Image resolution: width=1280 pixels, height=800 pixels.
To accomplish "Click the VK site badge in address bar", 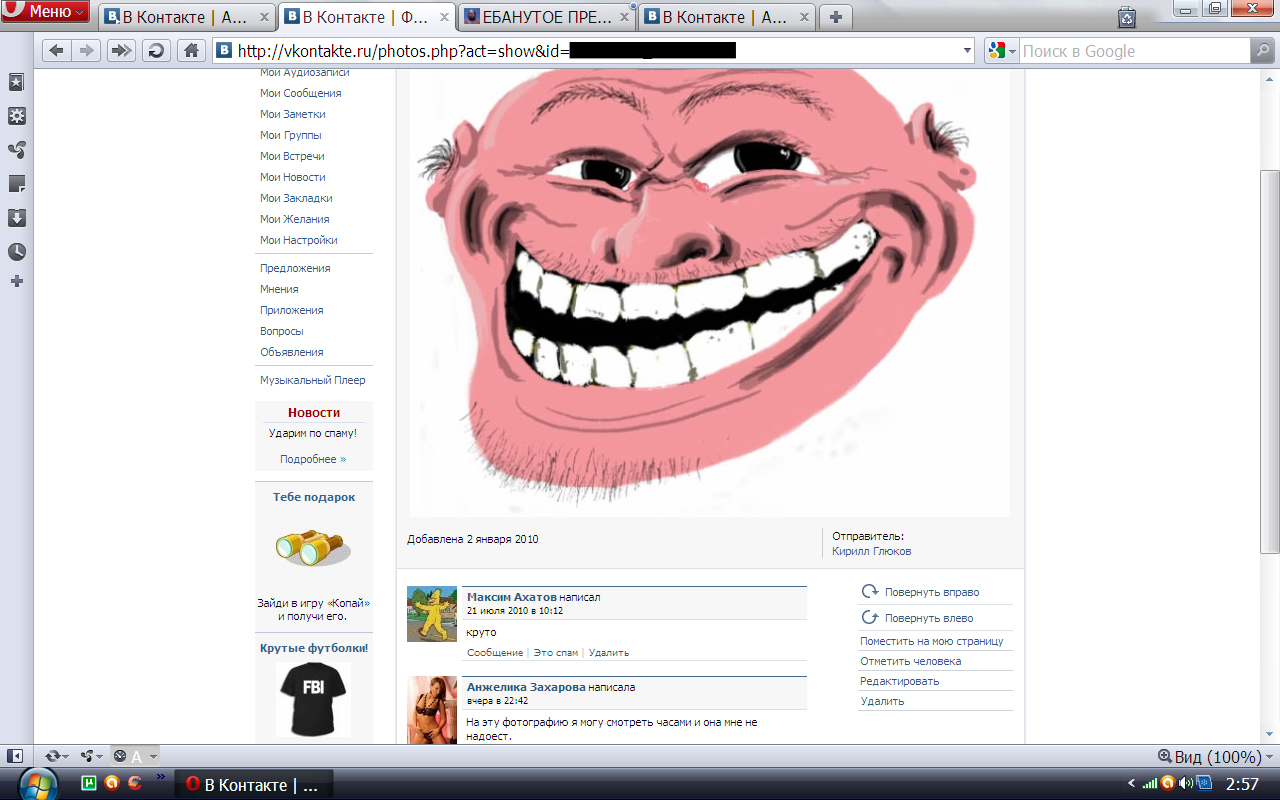I will 225,51.
